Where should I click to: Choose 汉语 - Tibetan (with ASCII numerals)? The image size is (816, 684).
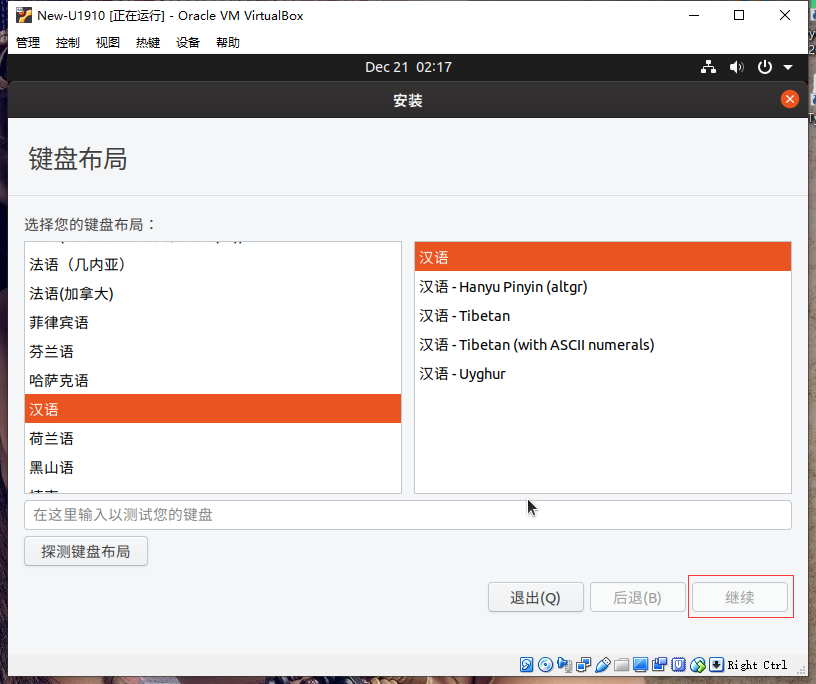point(603,345)
